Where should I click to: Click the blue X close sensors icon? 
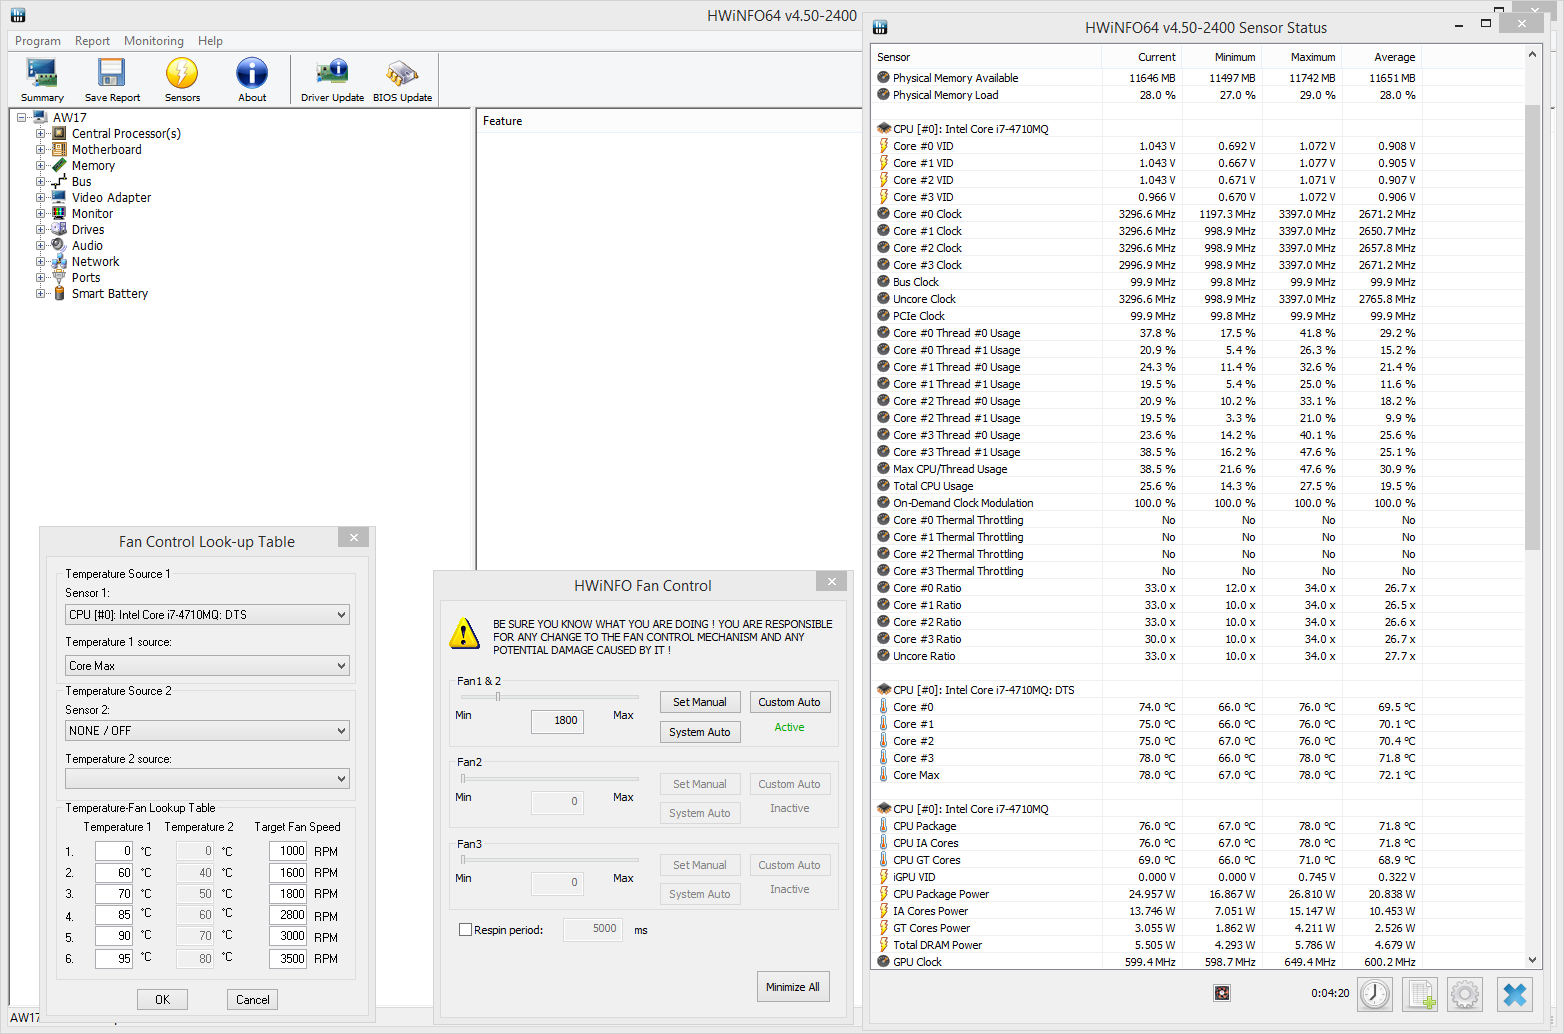[x=1515, y=994]
